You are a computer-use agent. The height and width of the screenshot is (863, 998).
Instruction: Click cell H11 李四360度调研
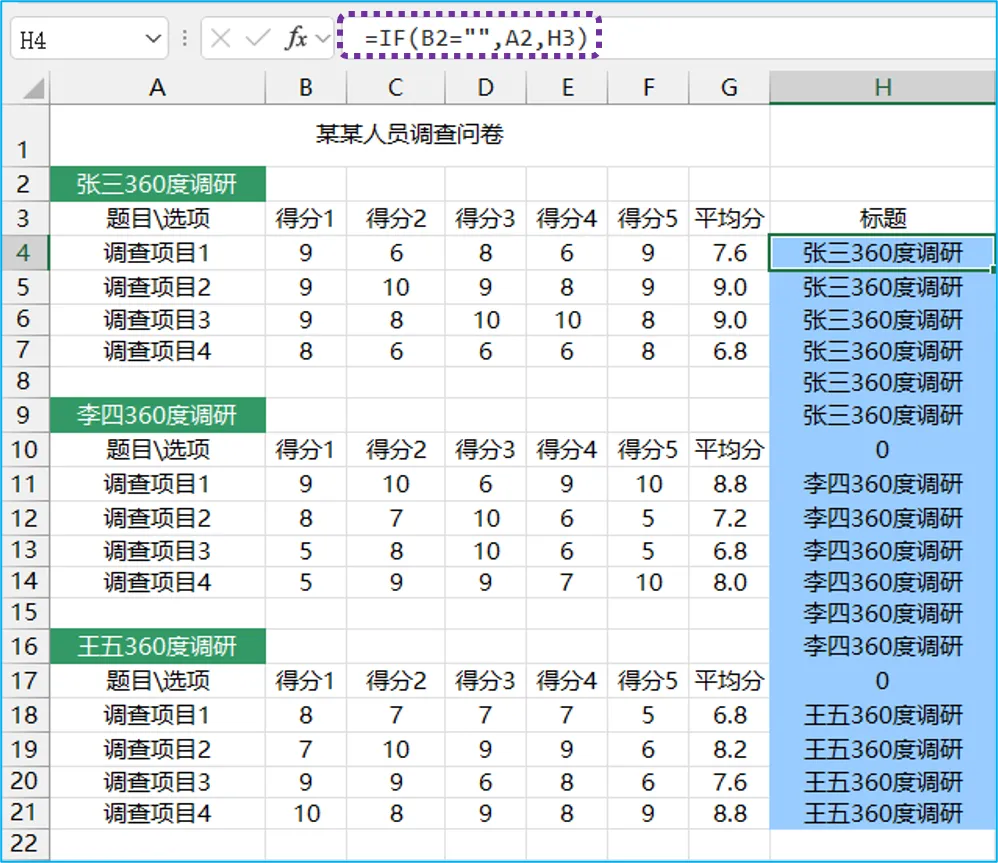click(x=882, y=484)
